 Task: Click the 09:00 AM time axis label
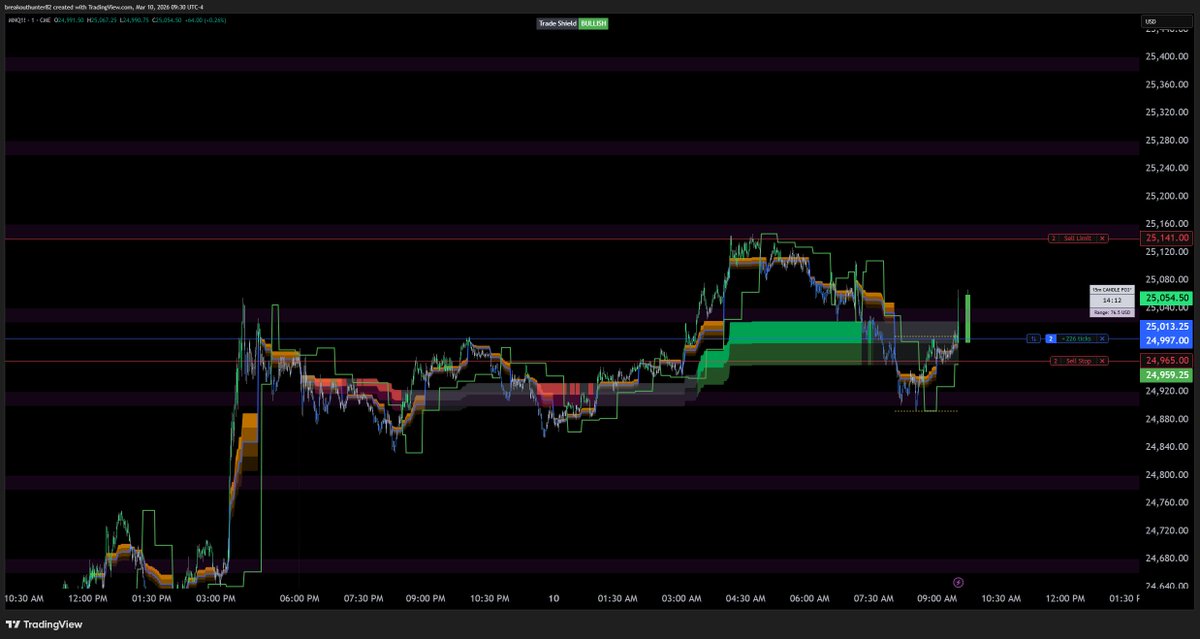click(937, 598)
